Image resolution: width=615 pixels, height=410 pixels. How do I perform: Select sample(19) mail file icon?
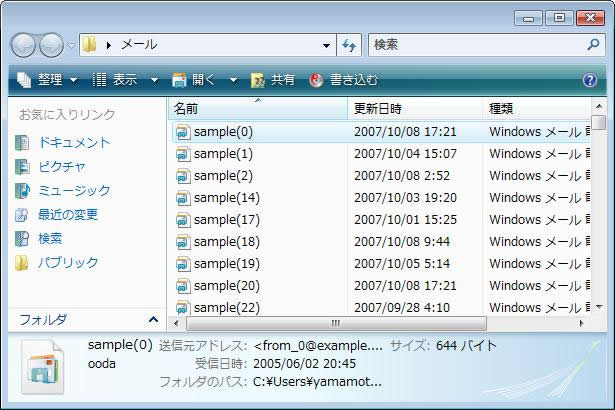(183, 264)
